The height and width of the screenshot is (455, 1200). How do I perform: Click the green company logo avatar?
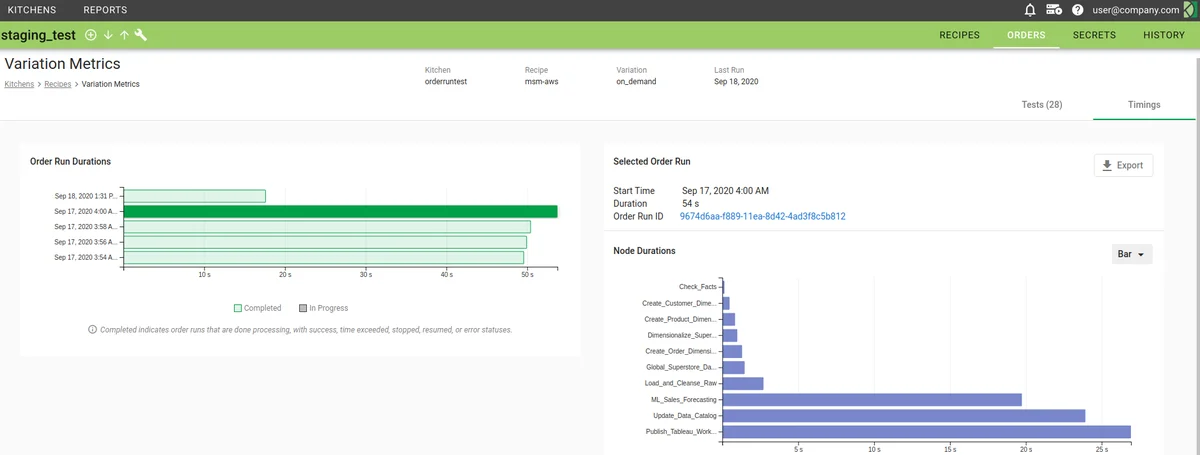click(x=1190, y=10)
